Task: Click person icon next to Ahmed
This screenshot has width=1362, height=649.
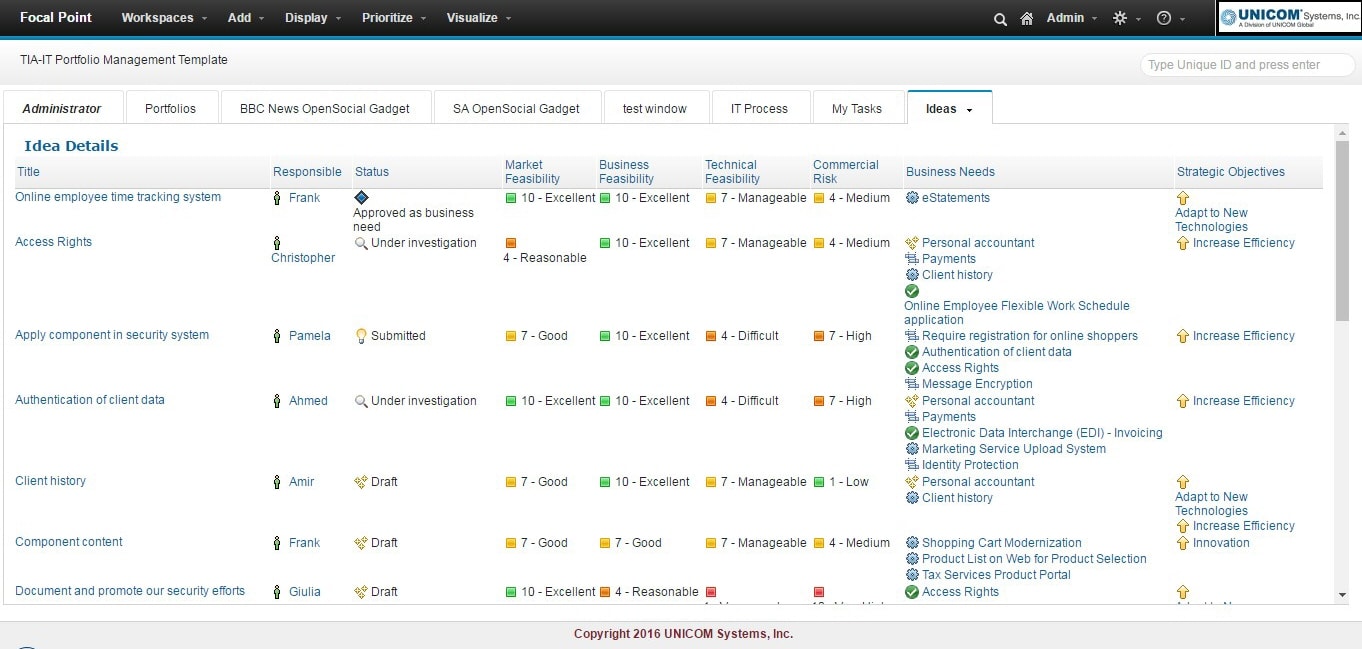Action: tap(277, 401)
